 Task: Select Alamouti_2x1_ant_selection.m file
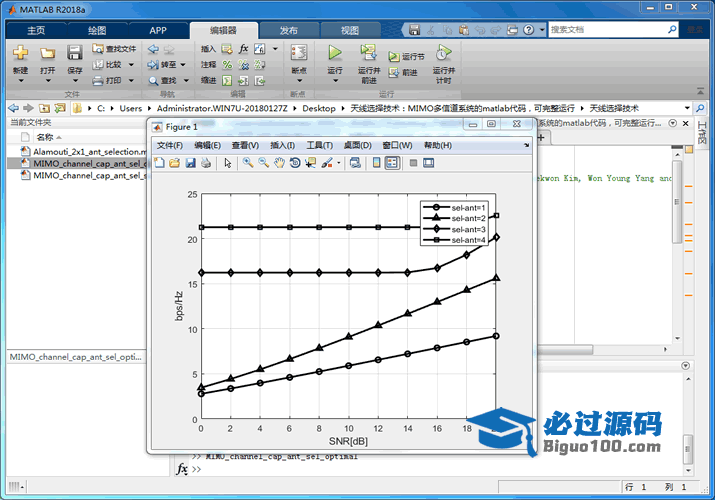pos(84,151)
